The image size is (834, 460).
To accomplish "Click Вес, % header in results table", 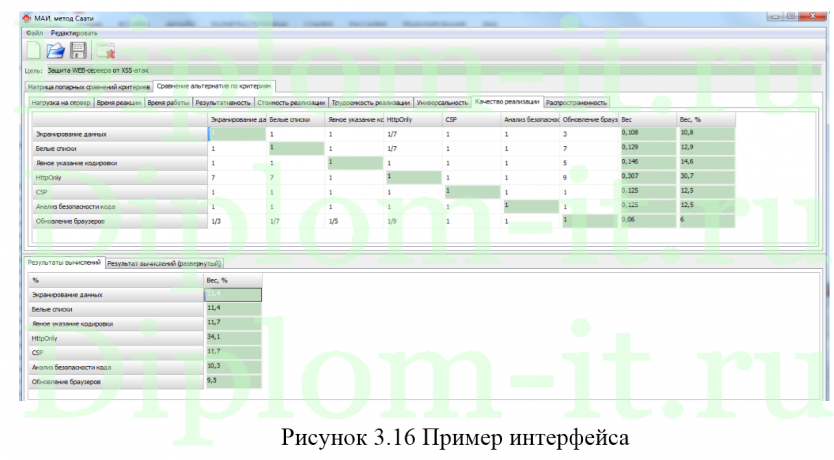I will point(233,280).
